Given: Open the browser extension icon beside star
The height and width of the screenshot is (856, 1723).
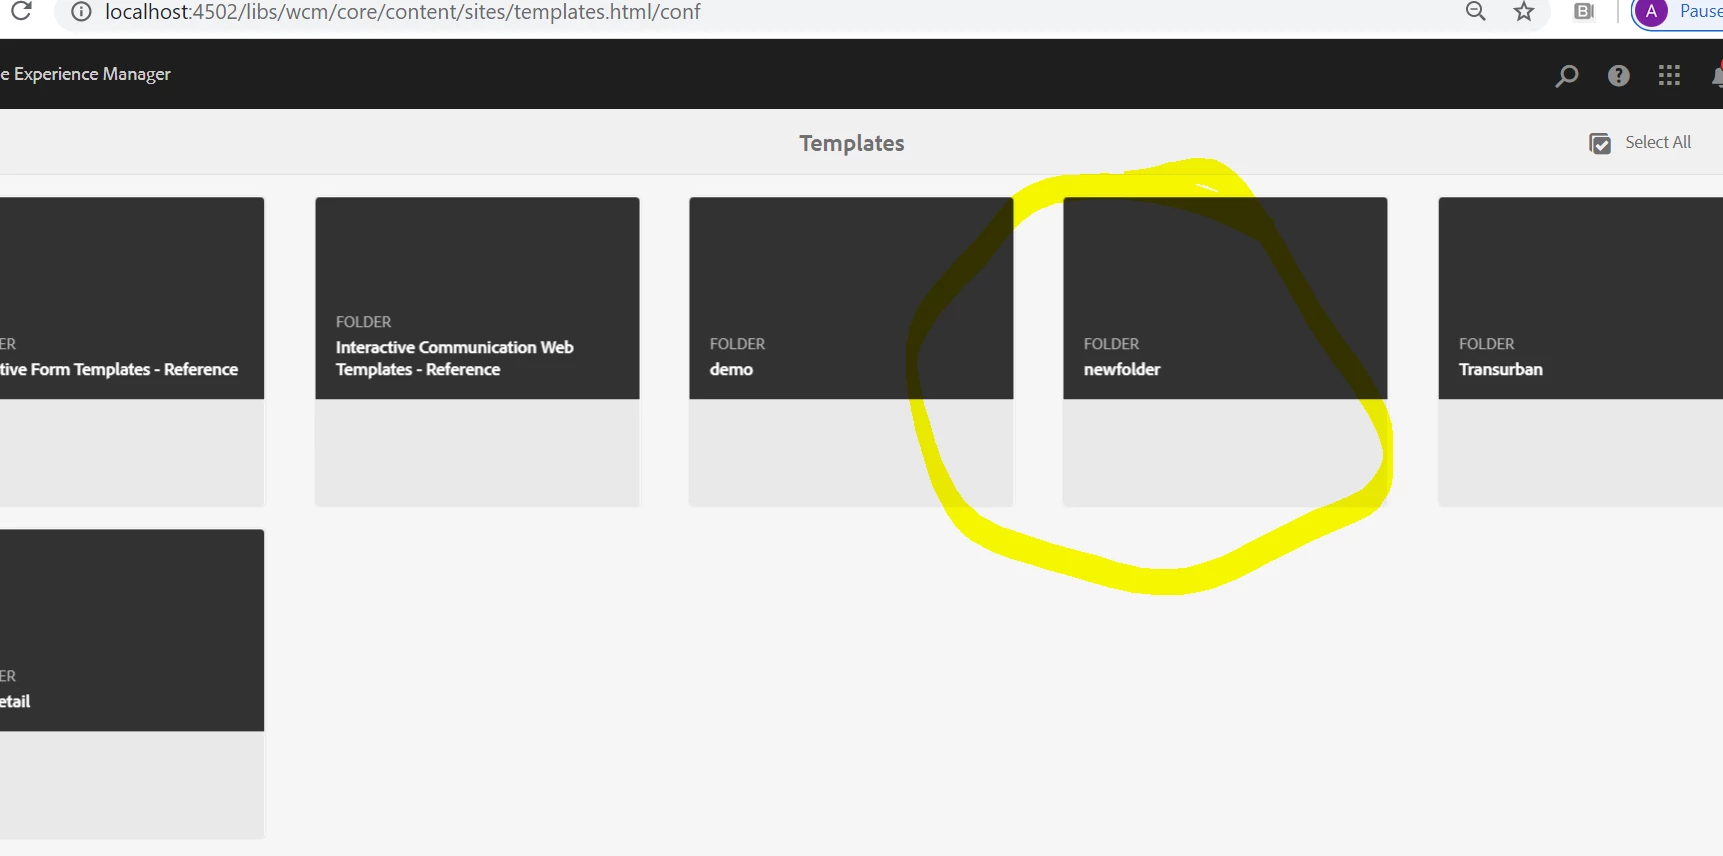Looking at the screenshot, I should click(x=1584, y=11).
